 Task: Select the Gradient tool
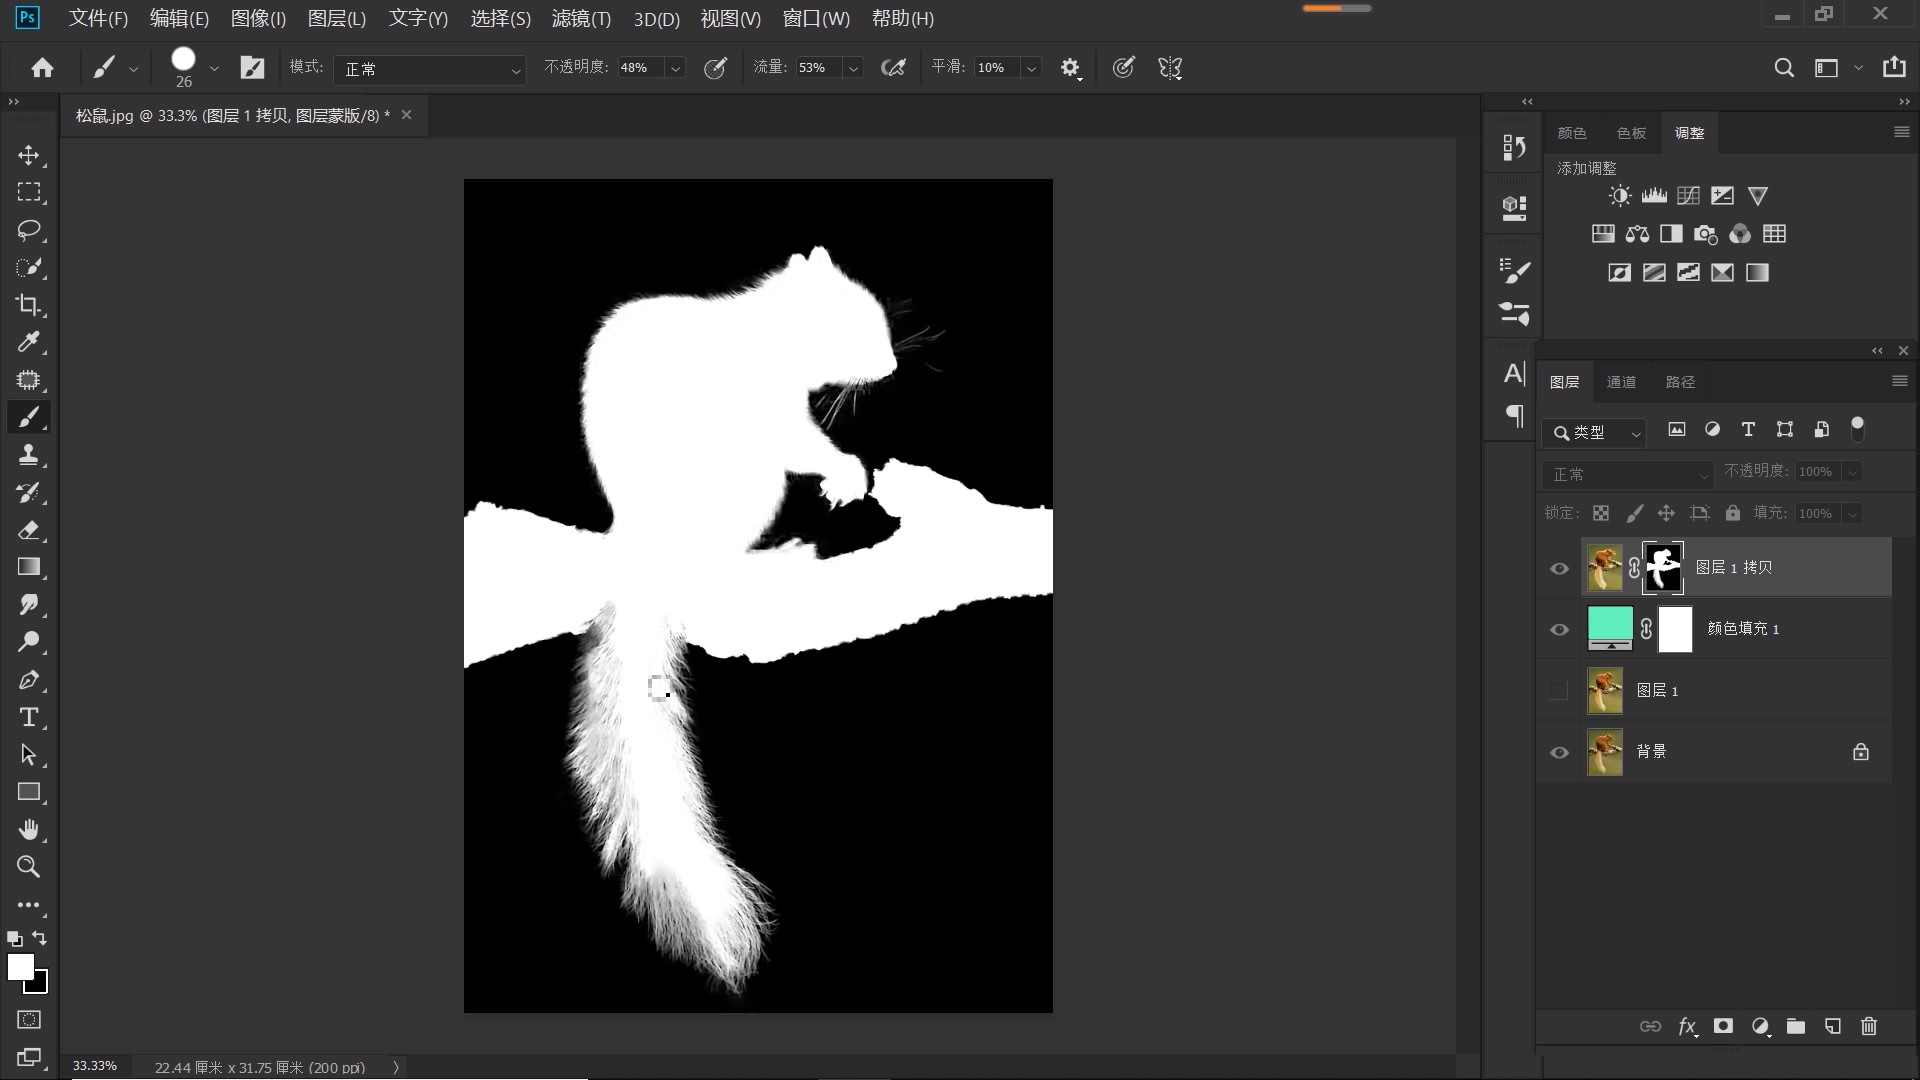[x=28, y=567]
